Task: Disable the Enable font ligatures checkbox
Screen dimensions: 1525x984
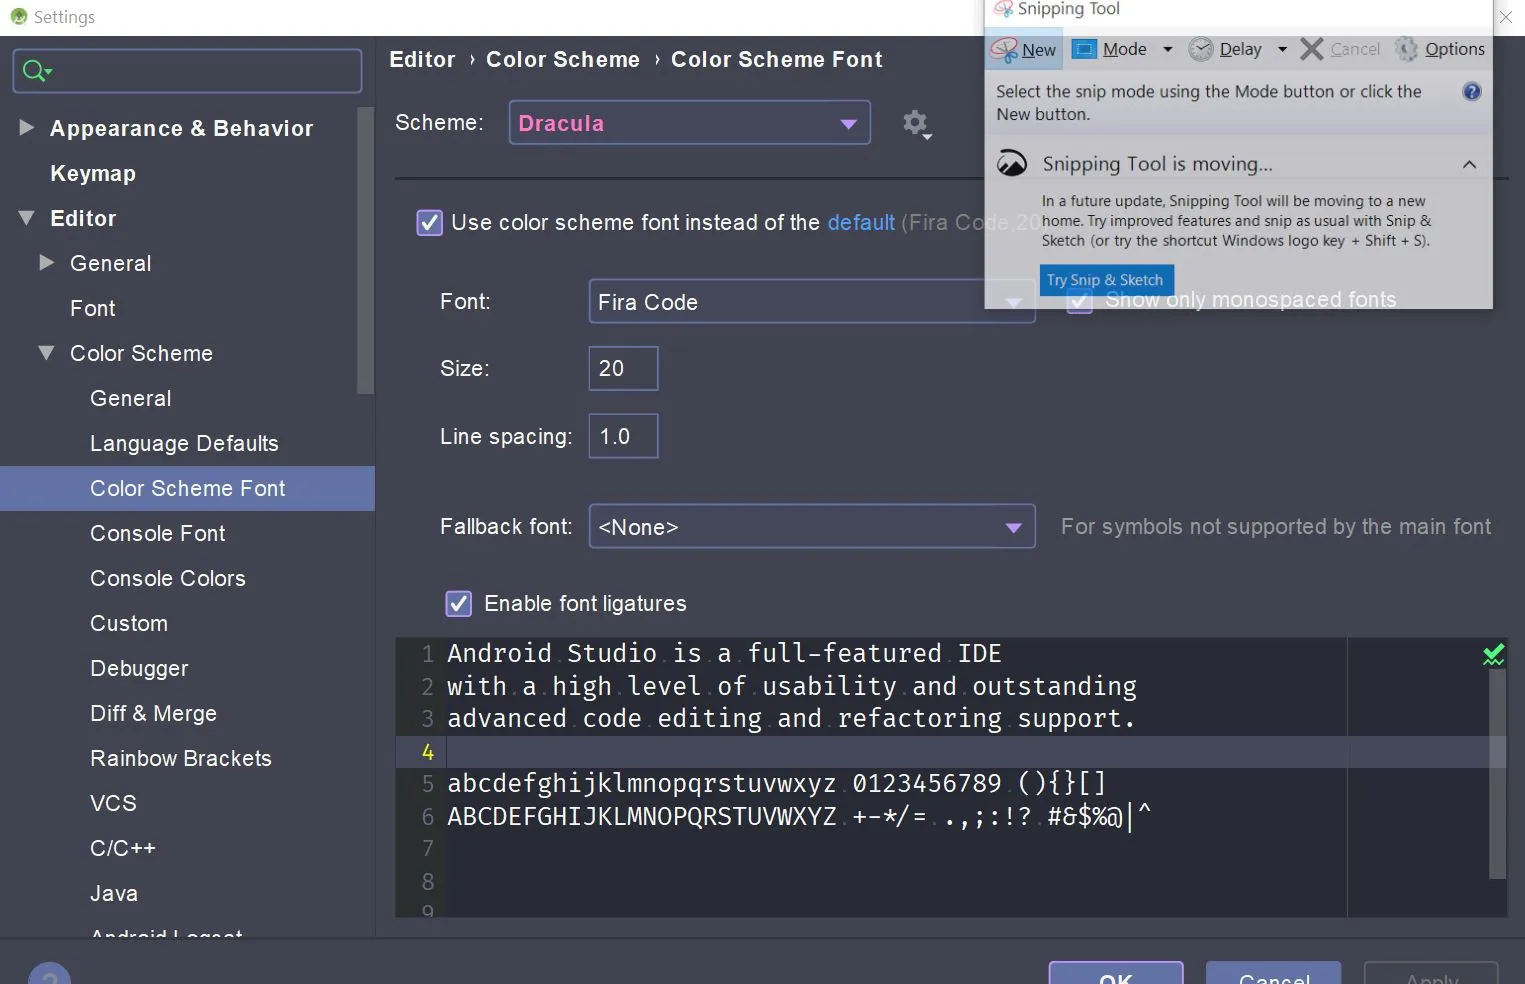Action: pyautogui.click(x=458, y=604)
